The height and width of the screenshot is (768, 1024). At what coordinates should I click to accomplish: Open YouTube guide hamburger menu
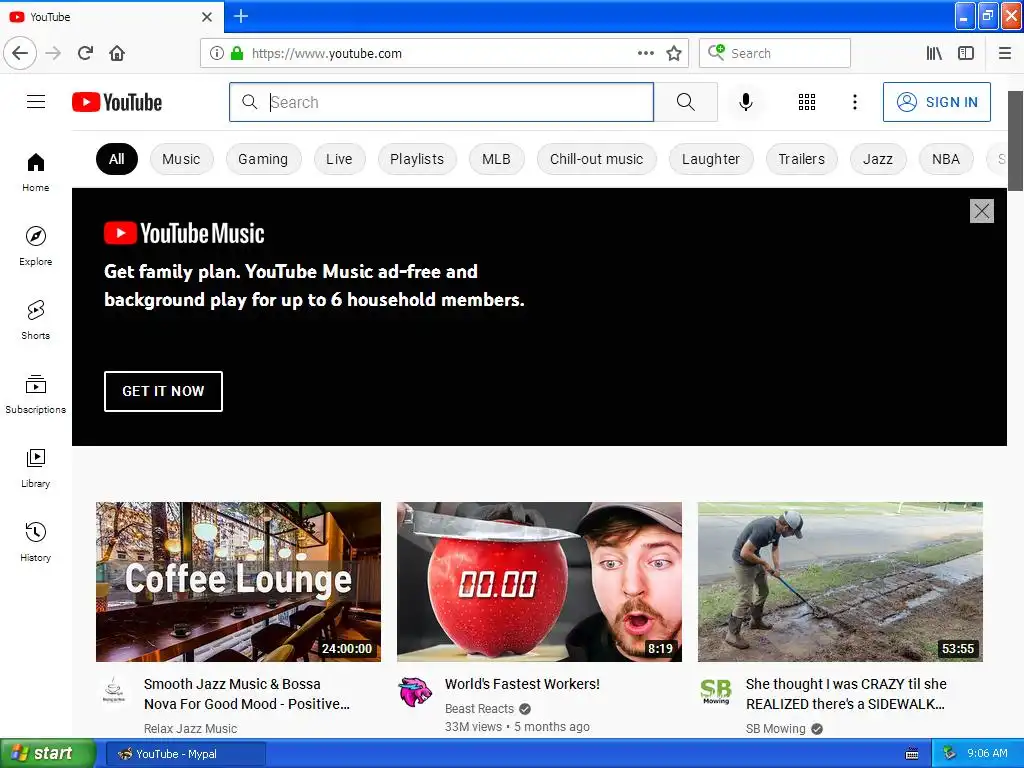[36, 102]
